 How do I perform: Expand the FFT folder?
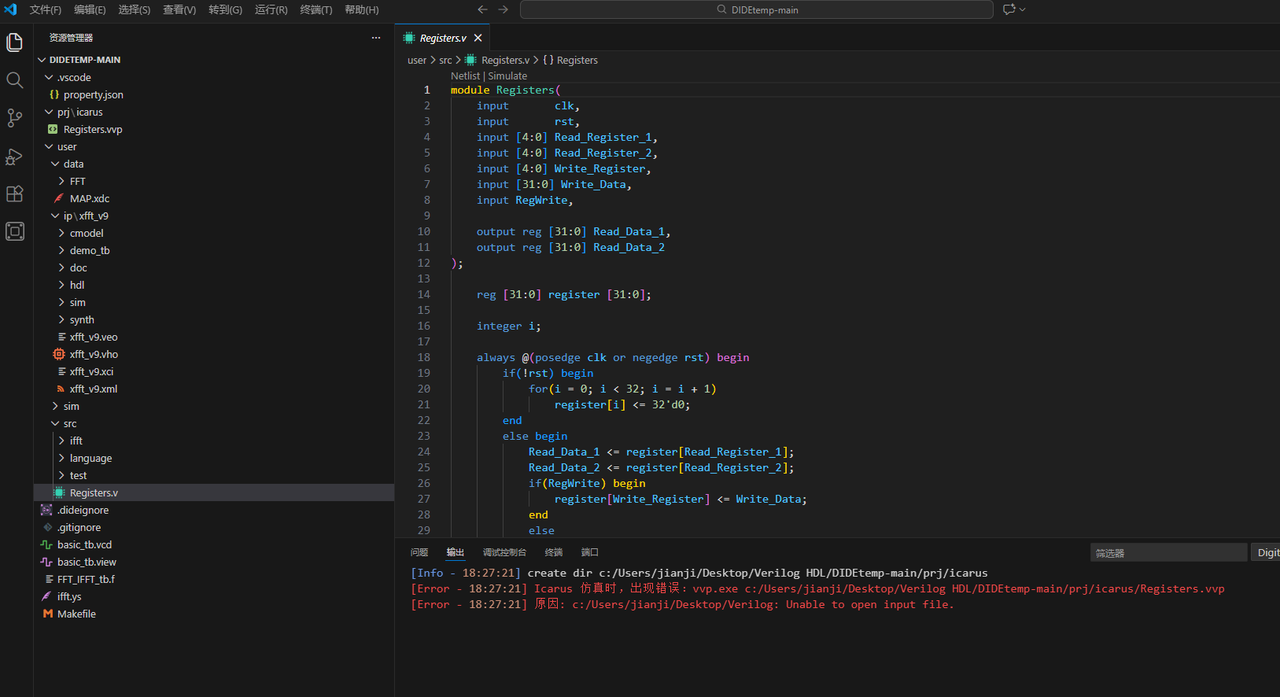(x=77, y=181)
